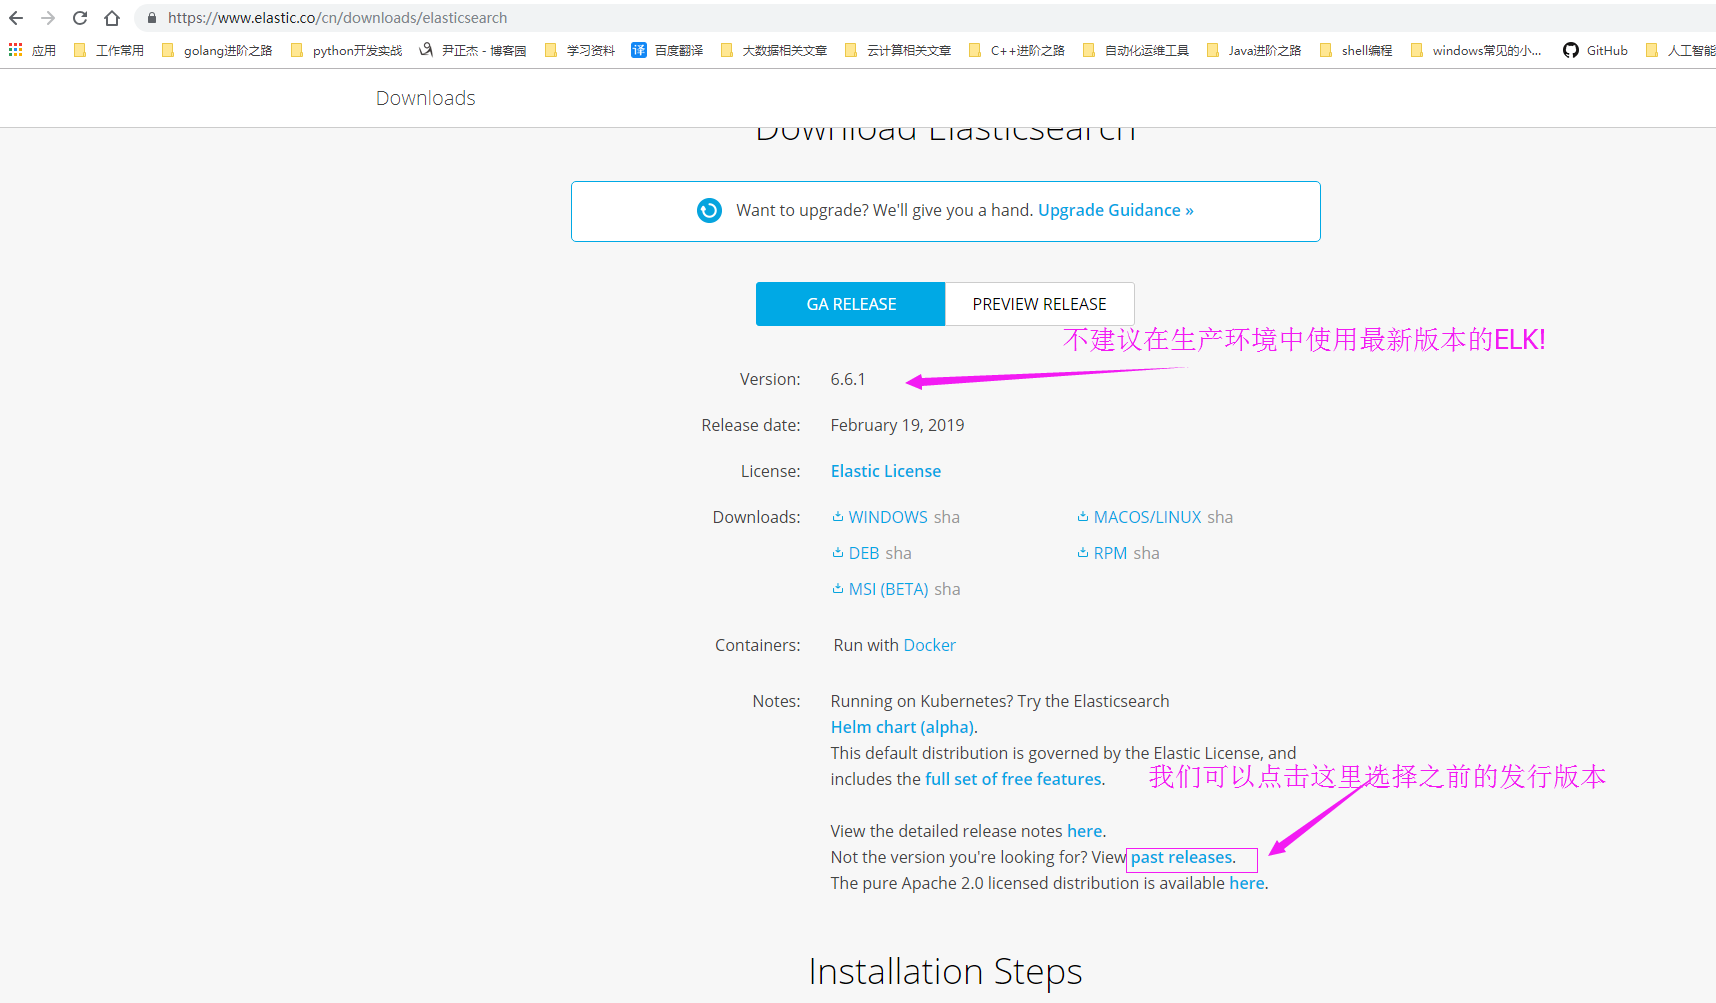This screenshot has height=1003, width=1716.
Task: Open the 百度翻译 bookmark
Action: [x=667, y=50]
